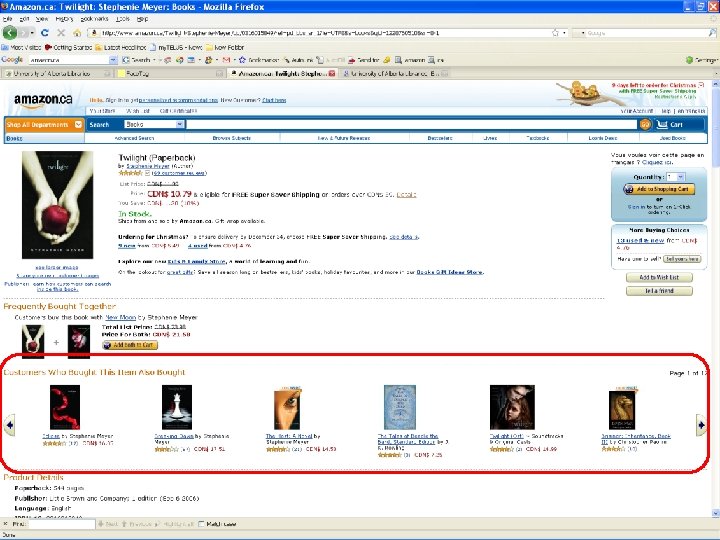Viewport: 720px width, 540px height.
Task: Click Bestsellers in Books navigation
Action: tap(439, 138)
